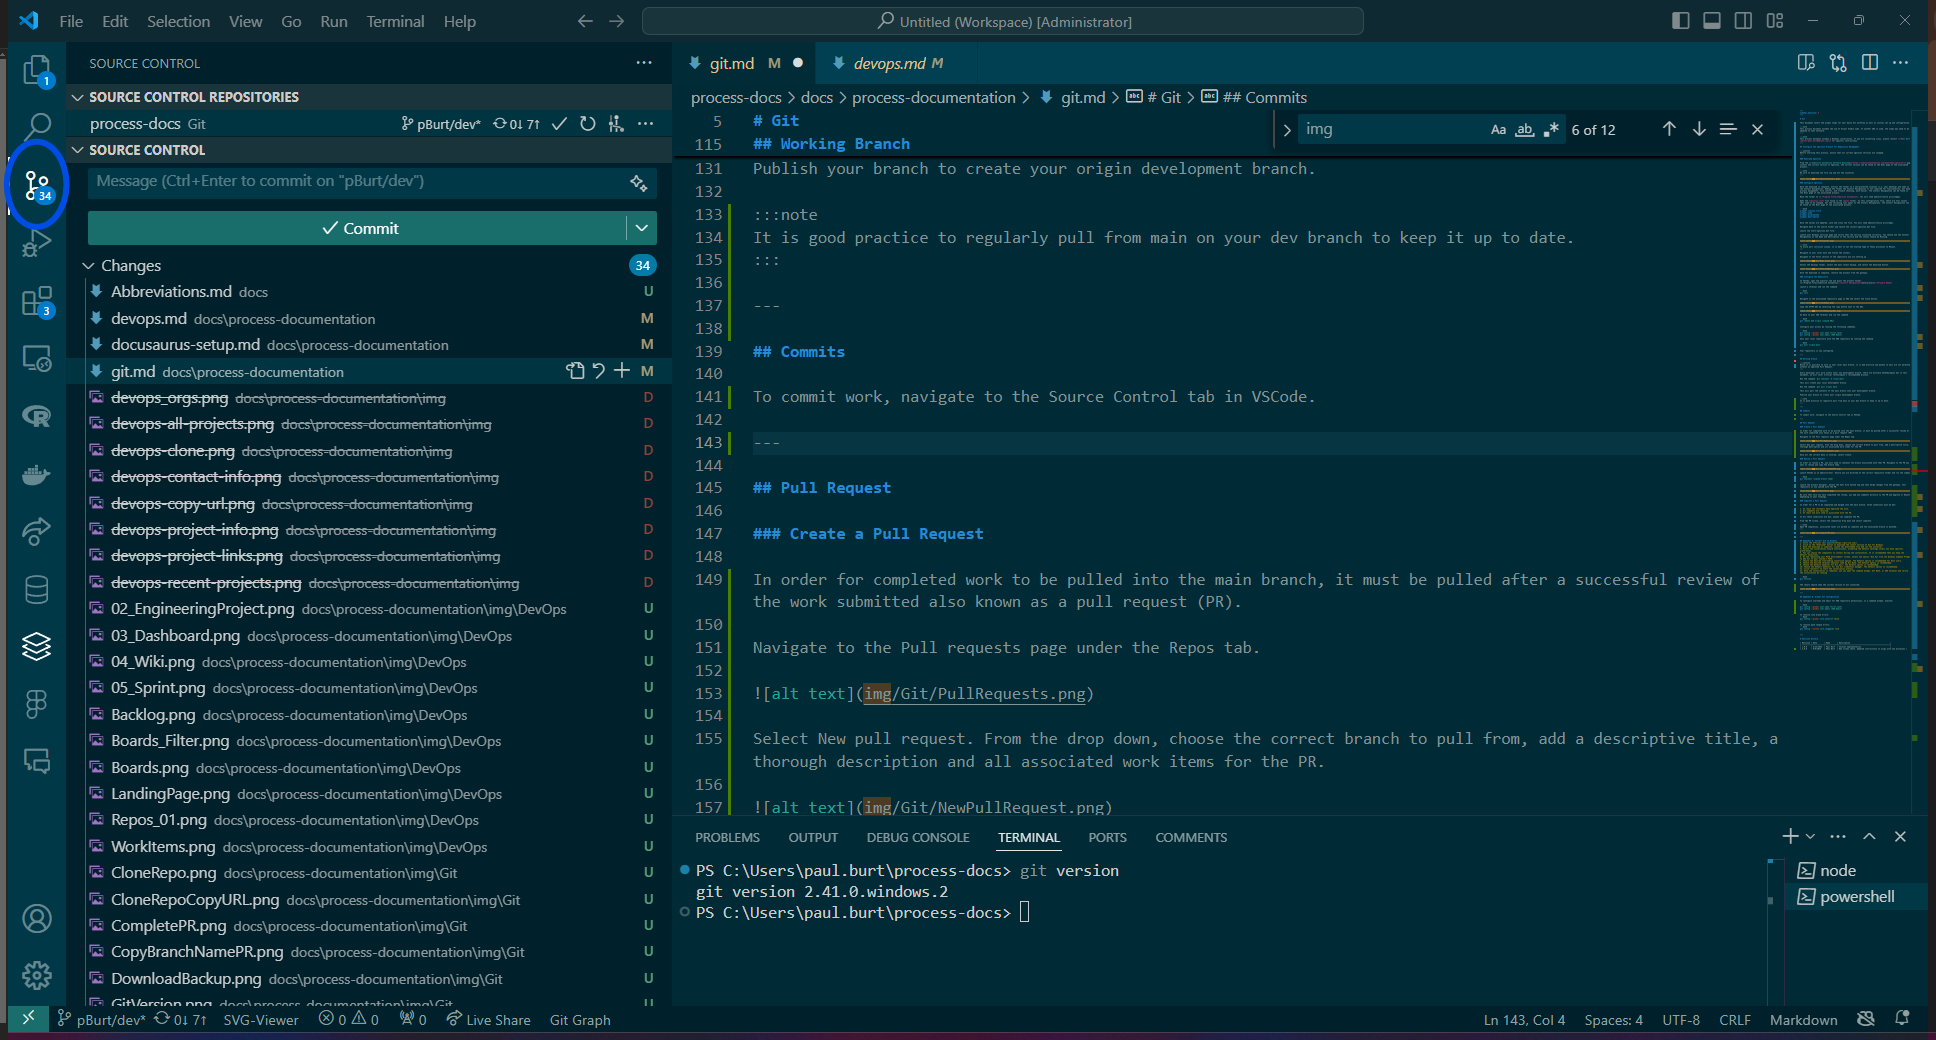Refresh the process-docs repository

[x=588, y=123]
